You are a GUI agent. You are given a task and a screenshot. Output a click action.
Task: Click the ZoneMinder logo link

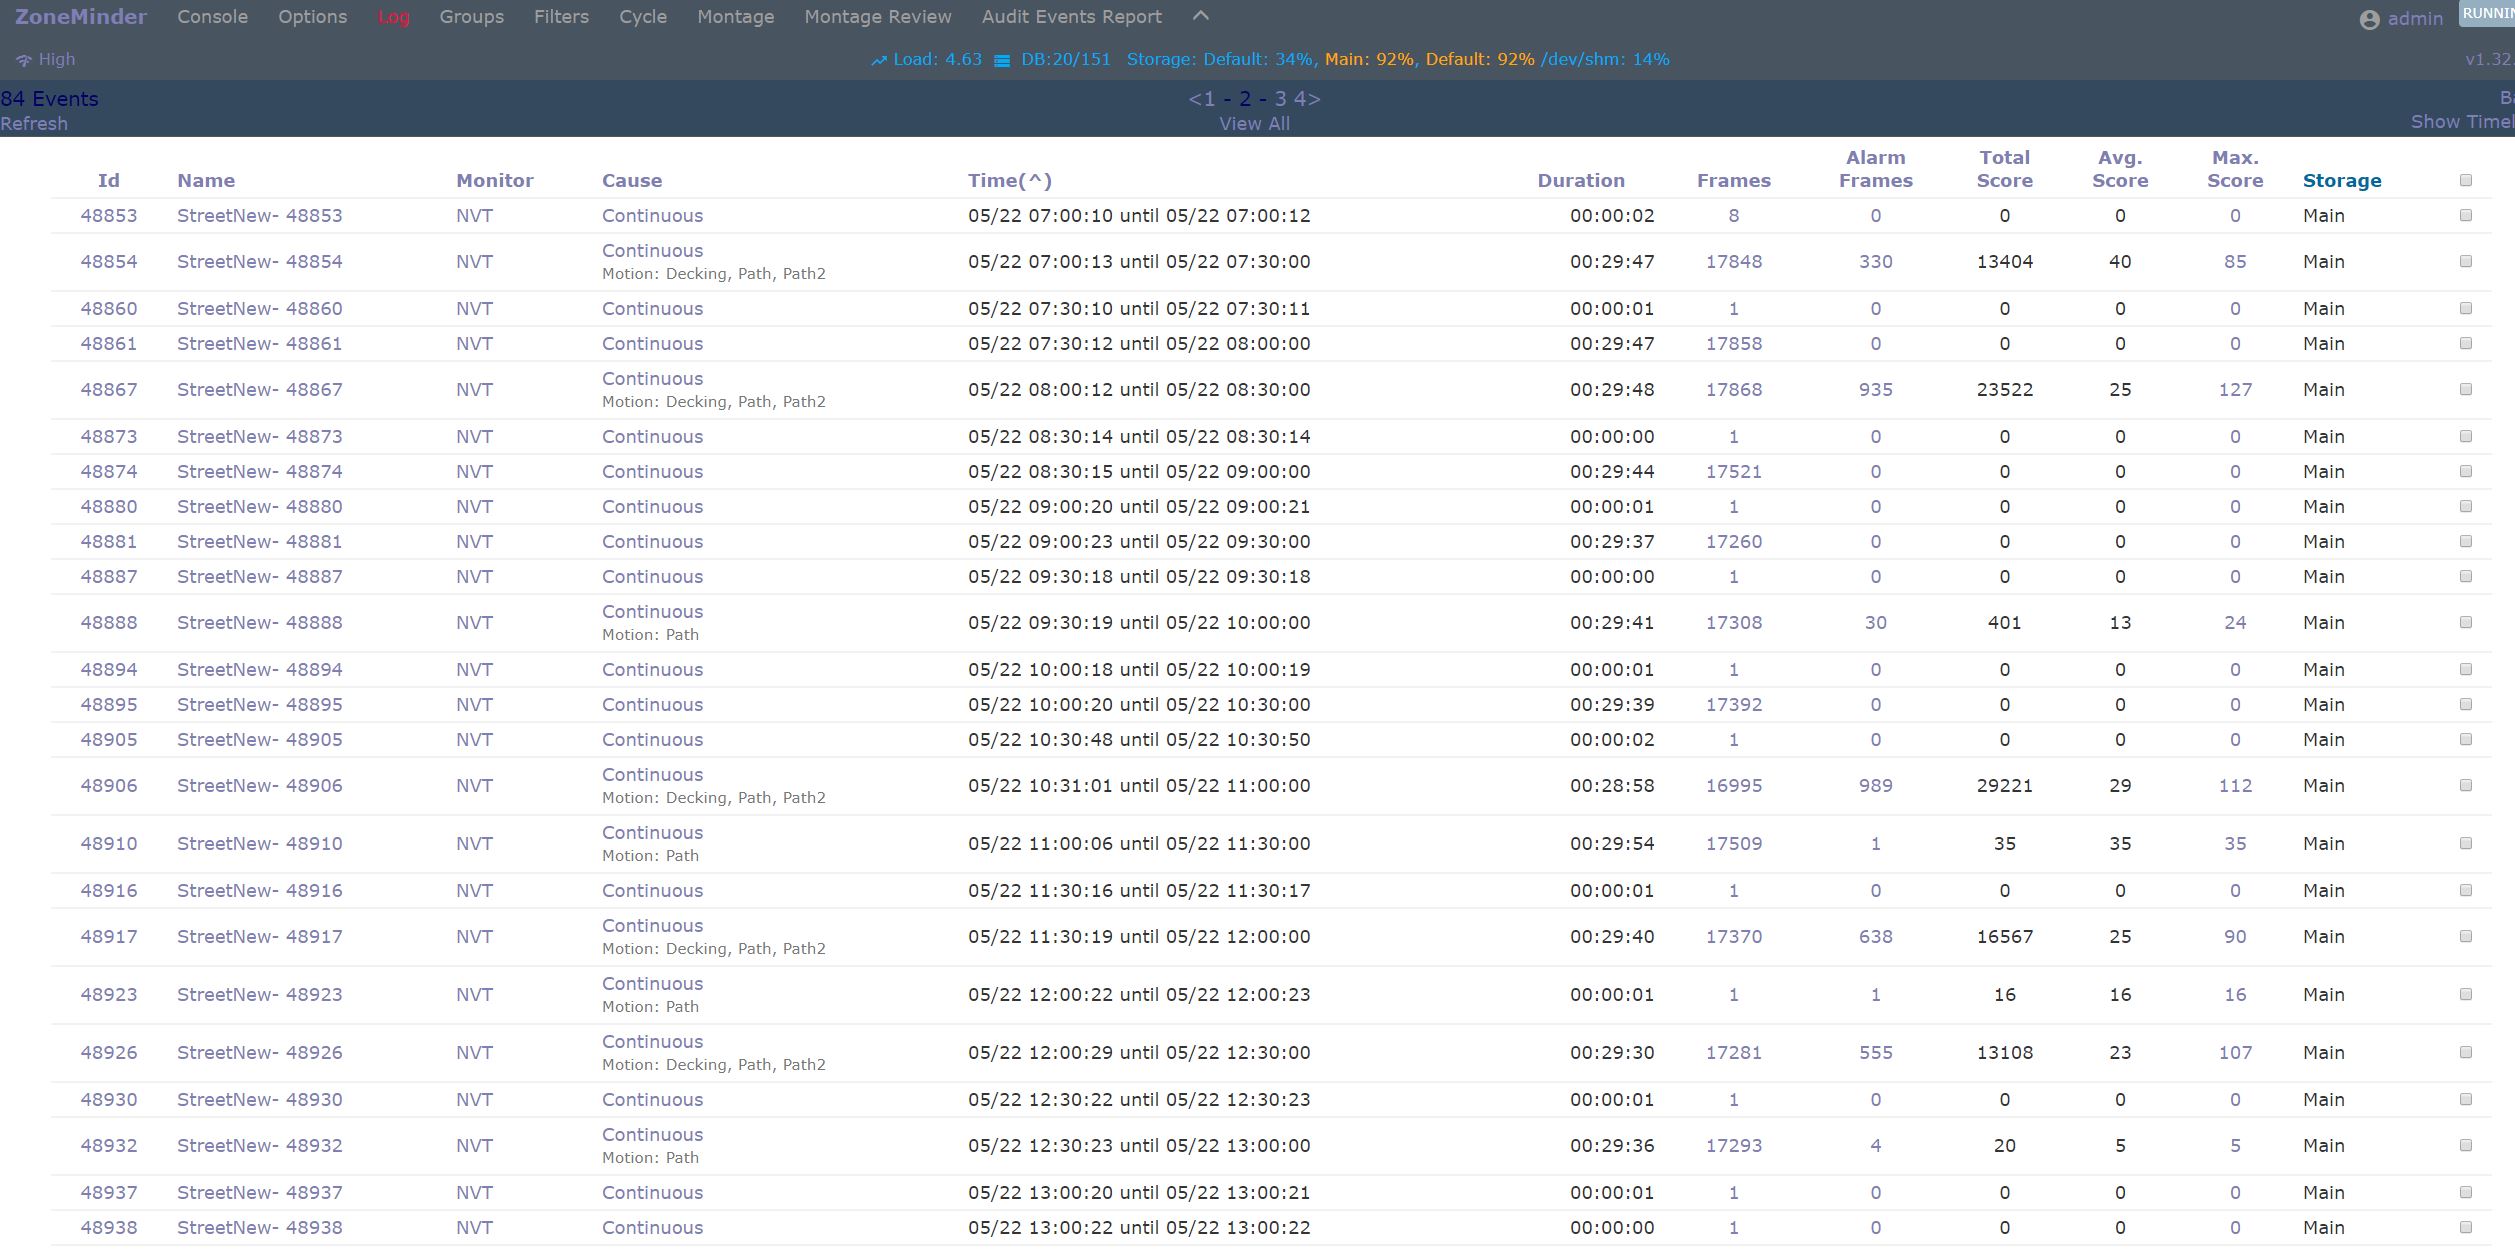[x=81, y=17]
